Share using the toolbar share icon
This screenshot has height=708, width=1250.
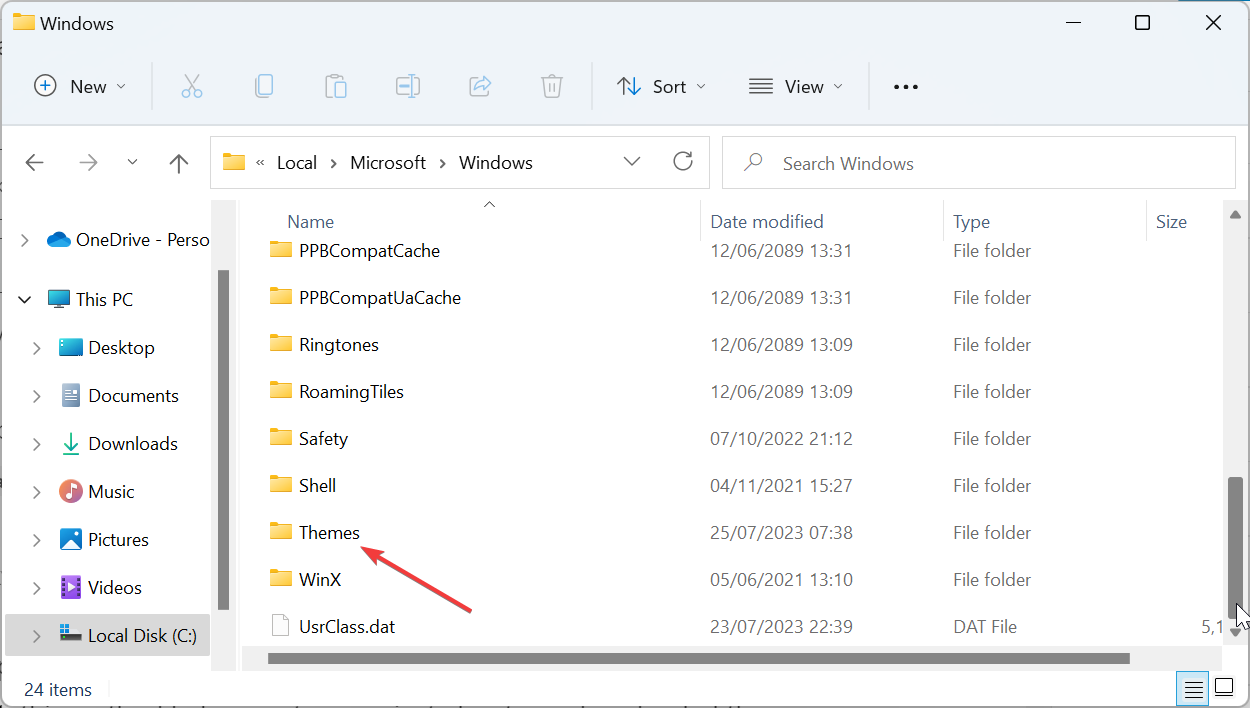(x=480, y=86)
